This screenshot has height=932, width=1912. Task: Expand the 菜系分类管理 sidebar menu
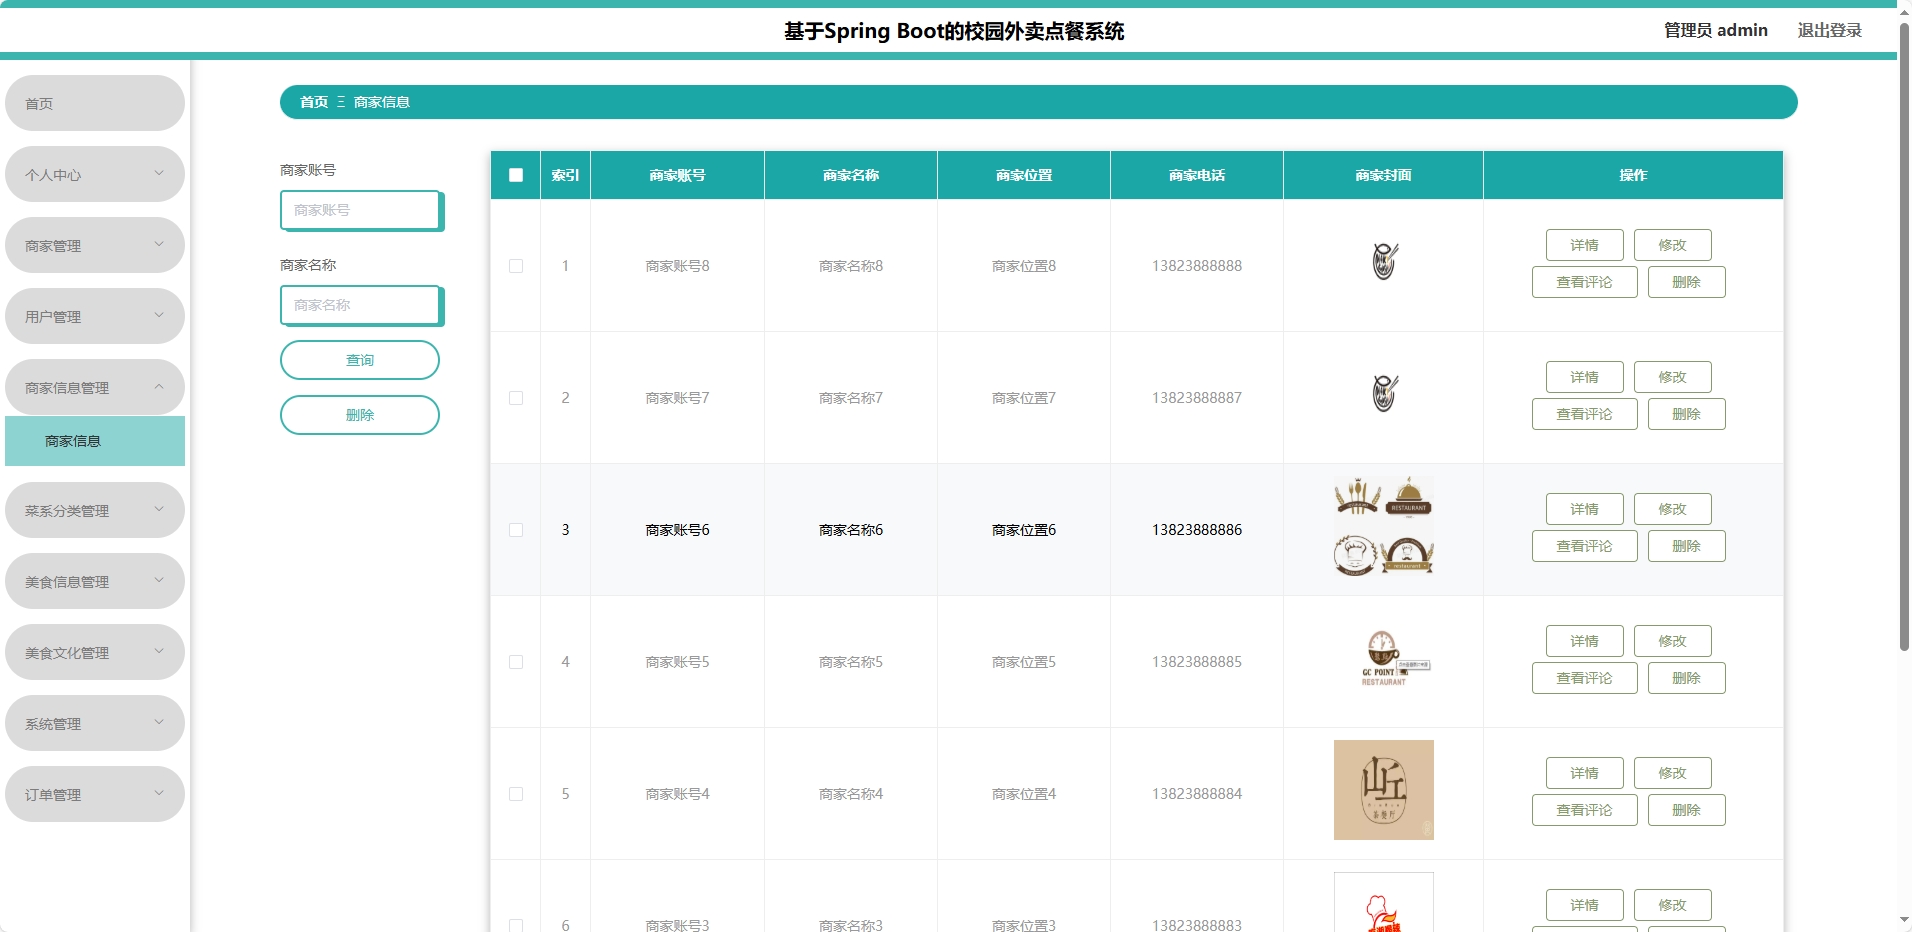tap(95, 510)
